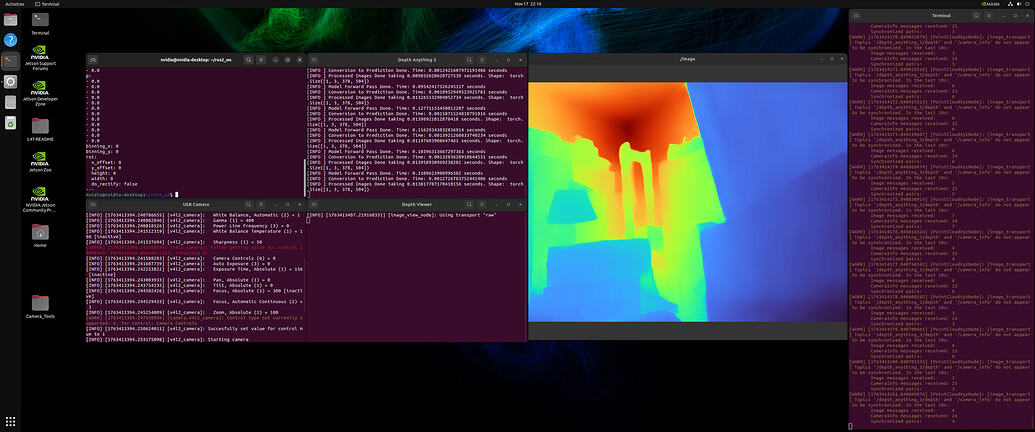This screenshot has width=1035, height=432.
Task: Focus the USB Camera window title
Action: click(196, 204)
